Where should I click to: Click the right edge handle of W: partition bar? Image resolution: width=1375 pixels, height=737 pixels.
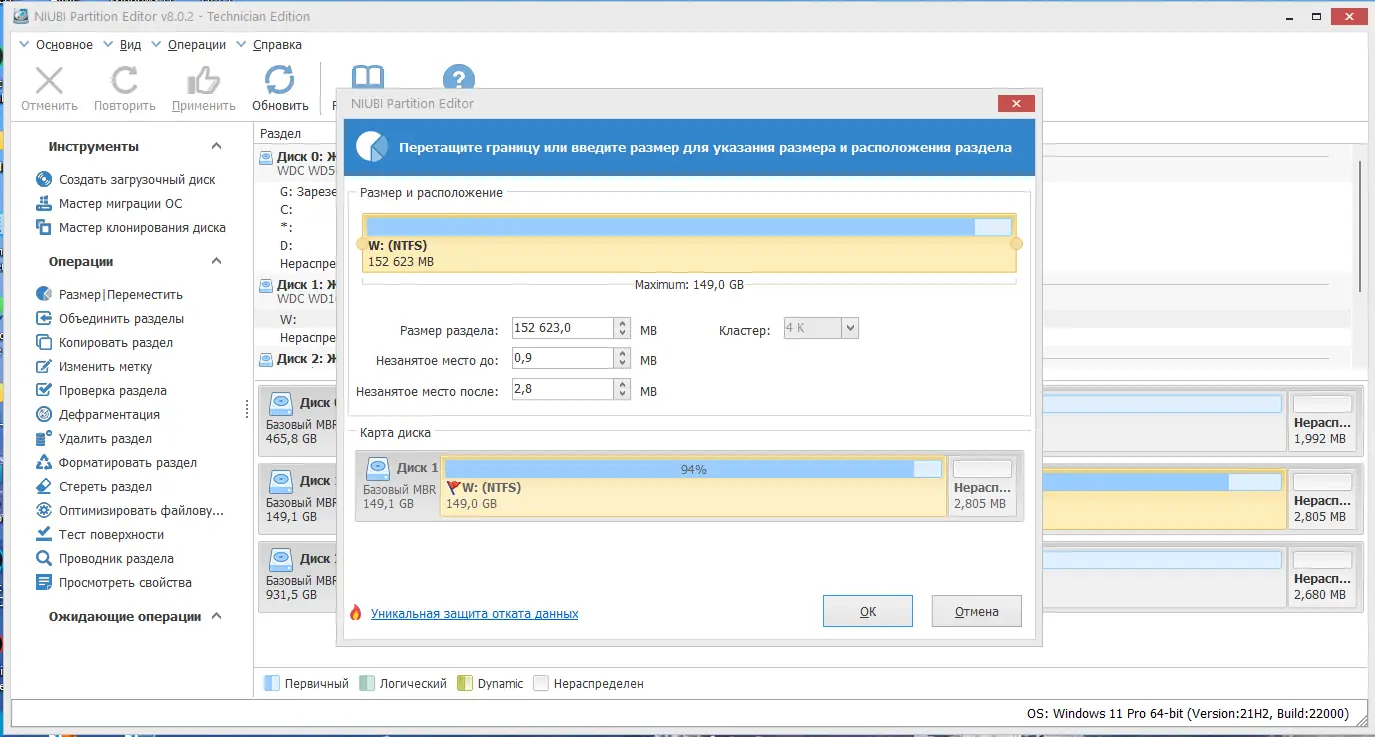(x=1017, y=244)
